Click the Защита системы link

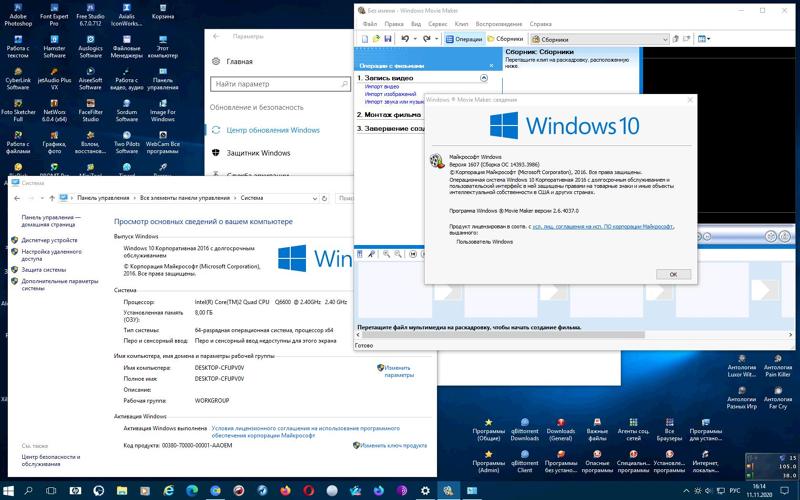pyautogui.click(x=43, y=270)
